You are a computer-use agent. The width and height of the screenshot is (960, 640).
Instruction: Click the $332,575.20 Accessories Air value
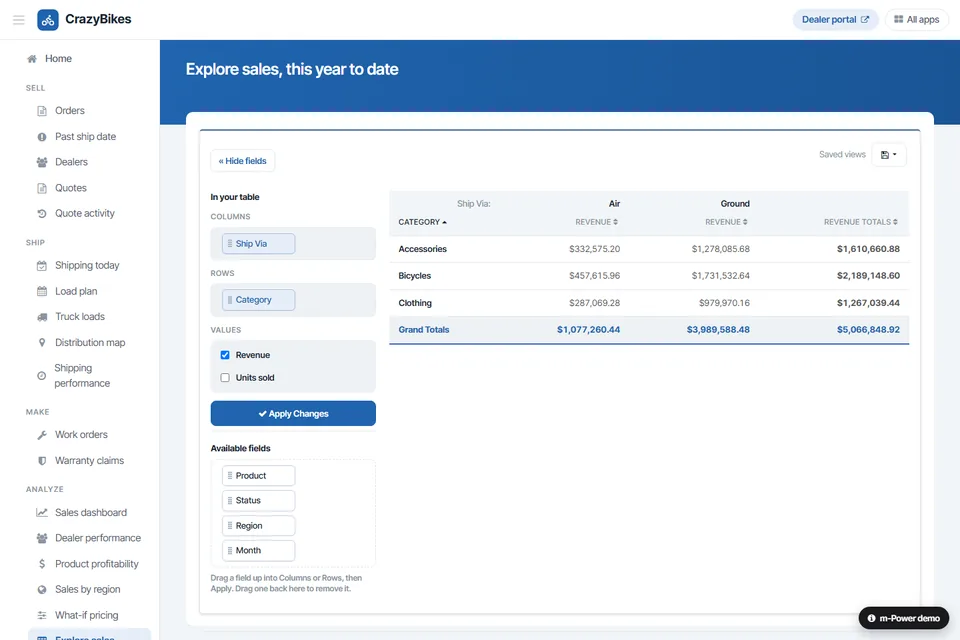coord(594,249)
